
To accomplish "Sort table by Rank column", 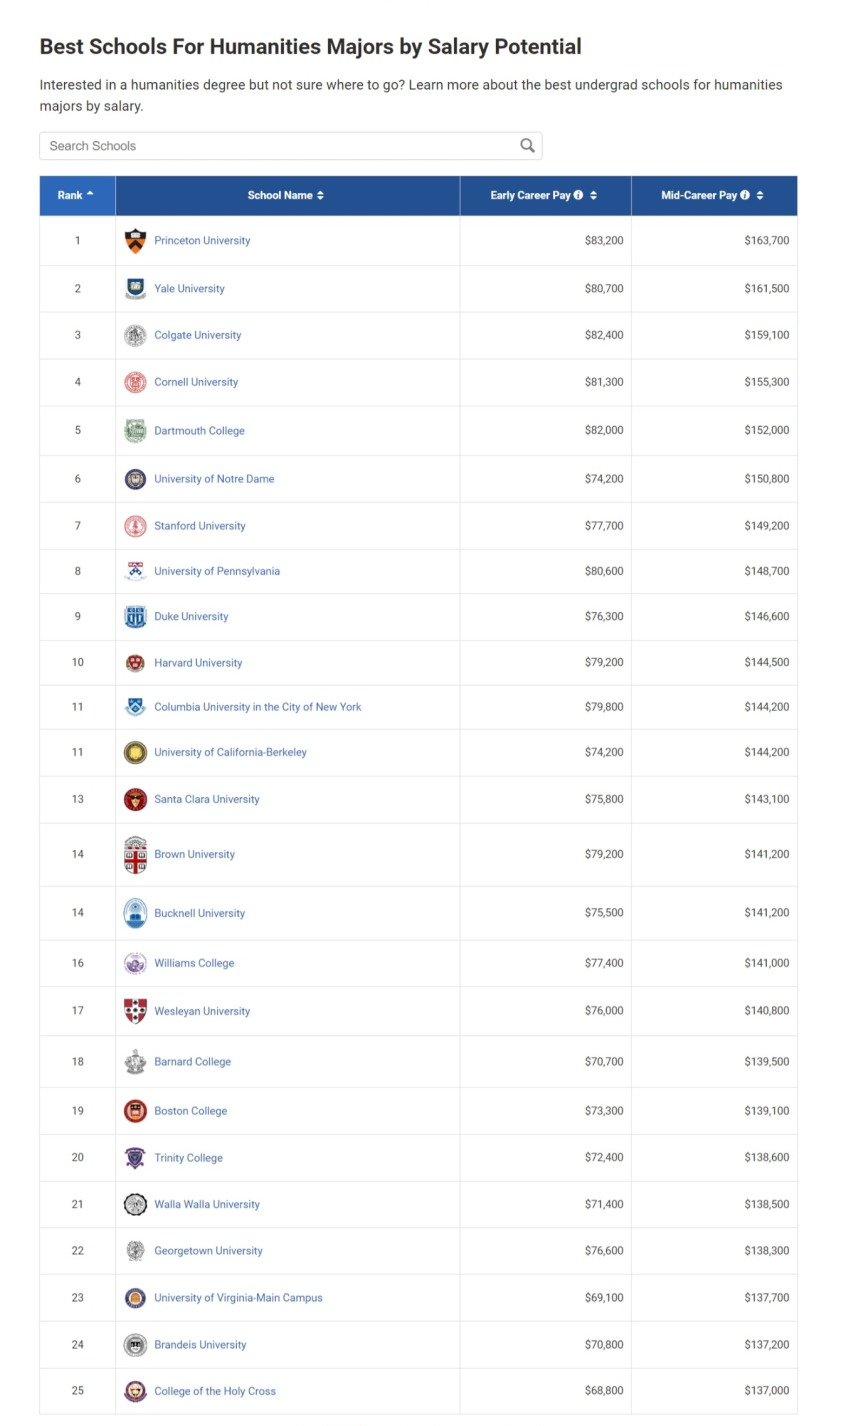I will pos(76,195).
